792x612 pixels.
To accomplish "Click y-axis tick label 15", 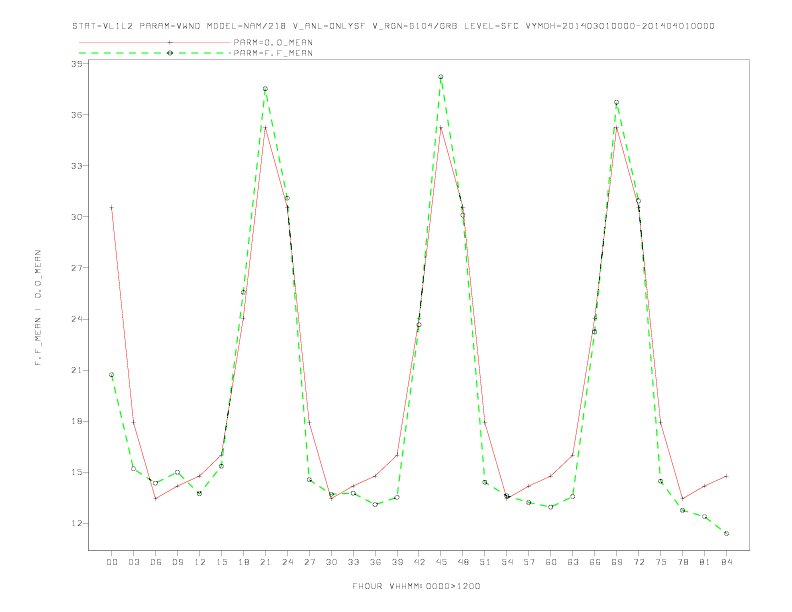I will click(77, 472).
